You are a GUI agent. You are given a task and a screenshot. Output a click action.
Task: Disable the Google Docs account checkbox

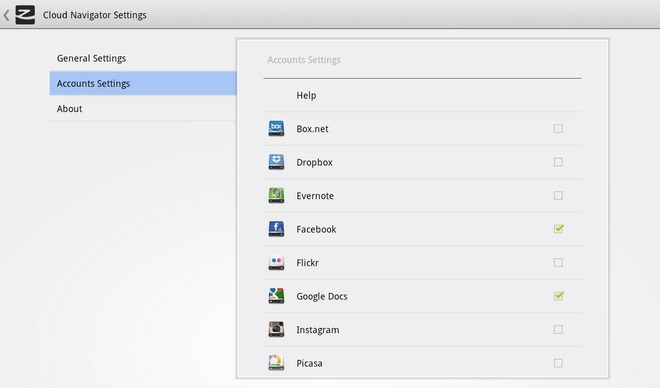tap(558, 296)
